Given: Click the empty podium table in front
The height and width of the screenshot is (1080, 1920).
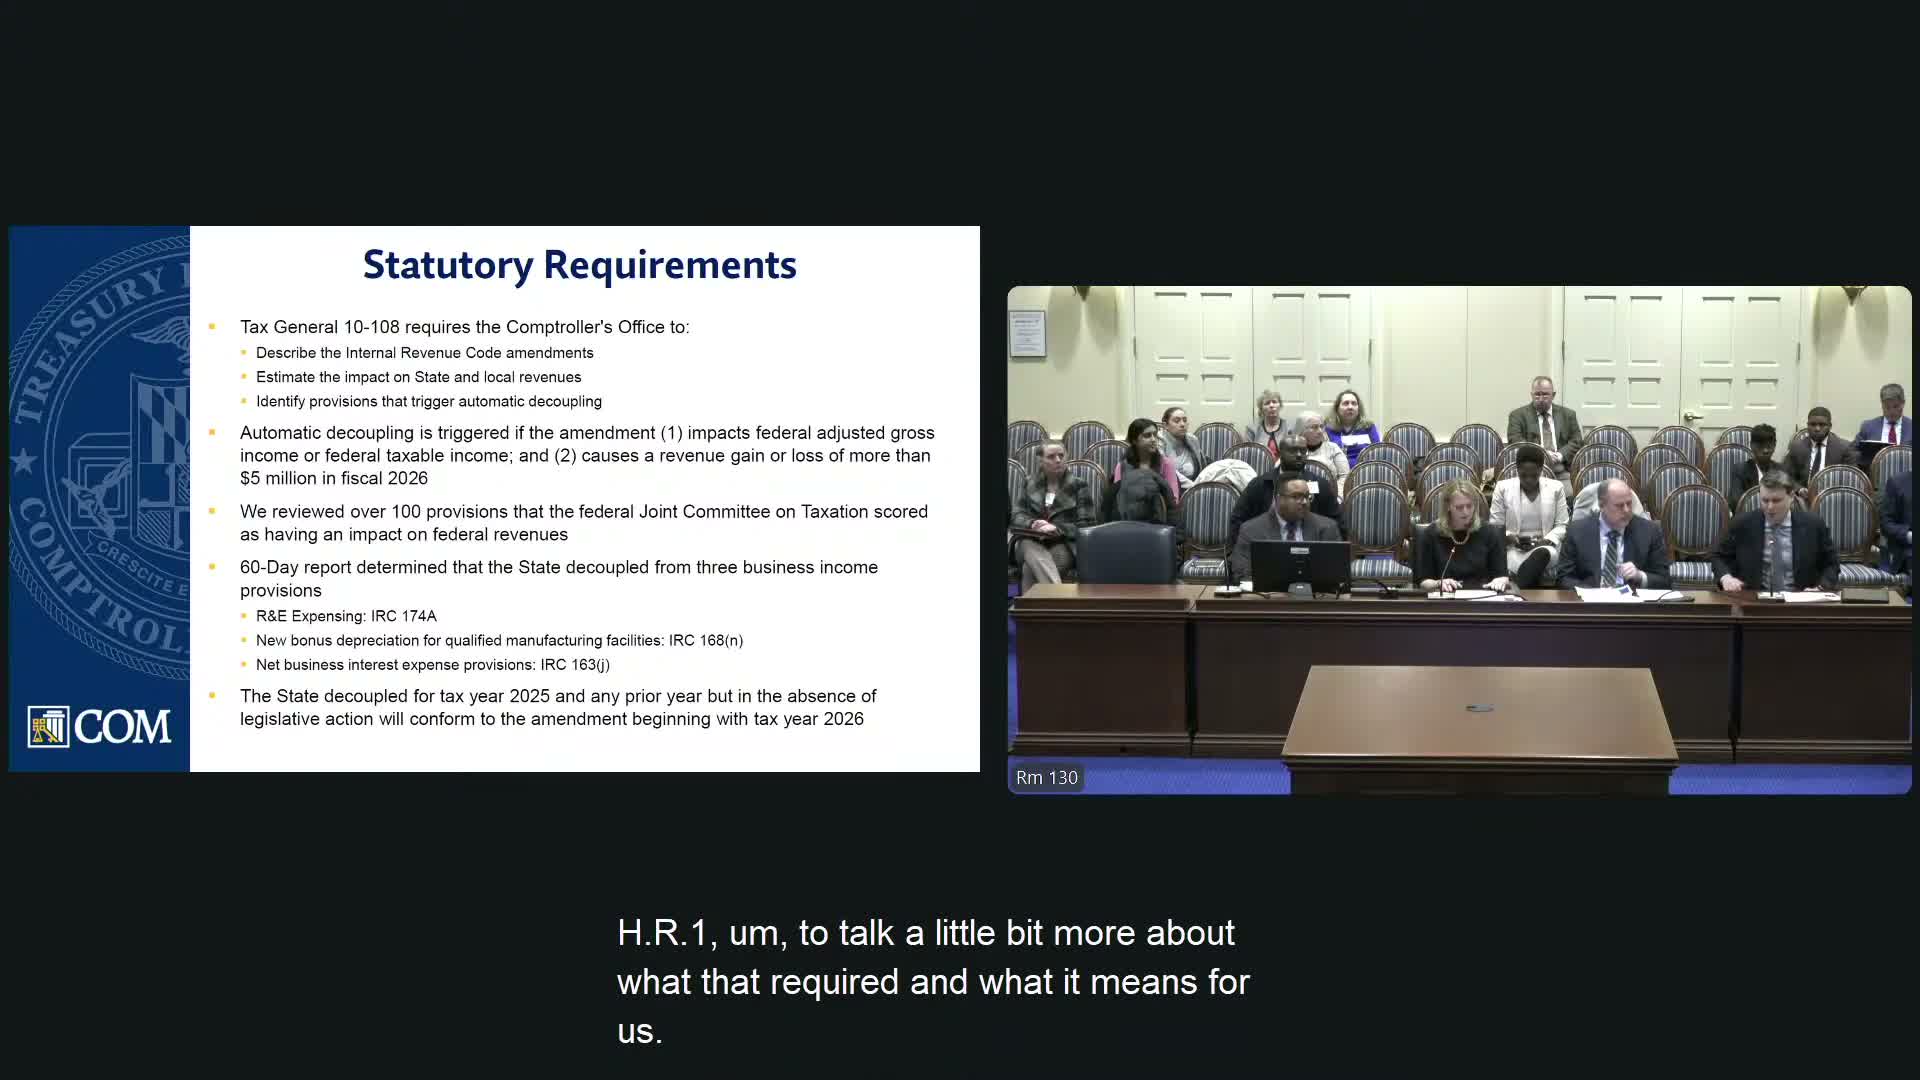Looking at the screenshot, I should point(1479,716).
